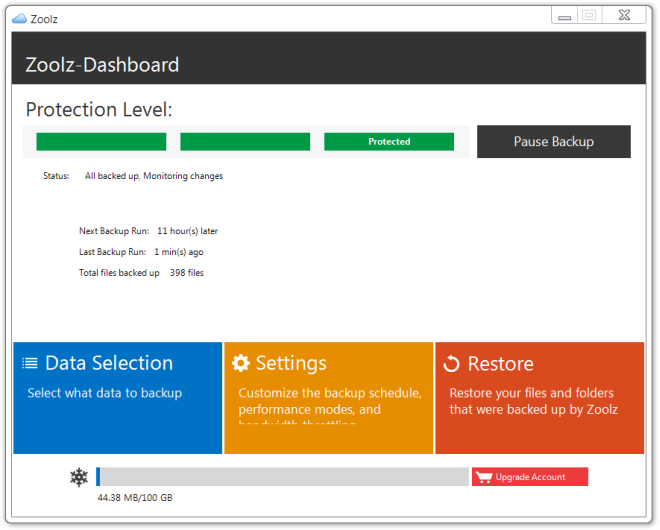
Task: Click the middle green protection level bar
Action: tap(245, 141)
